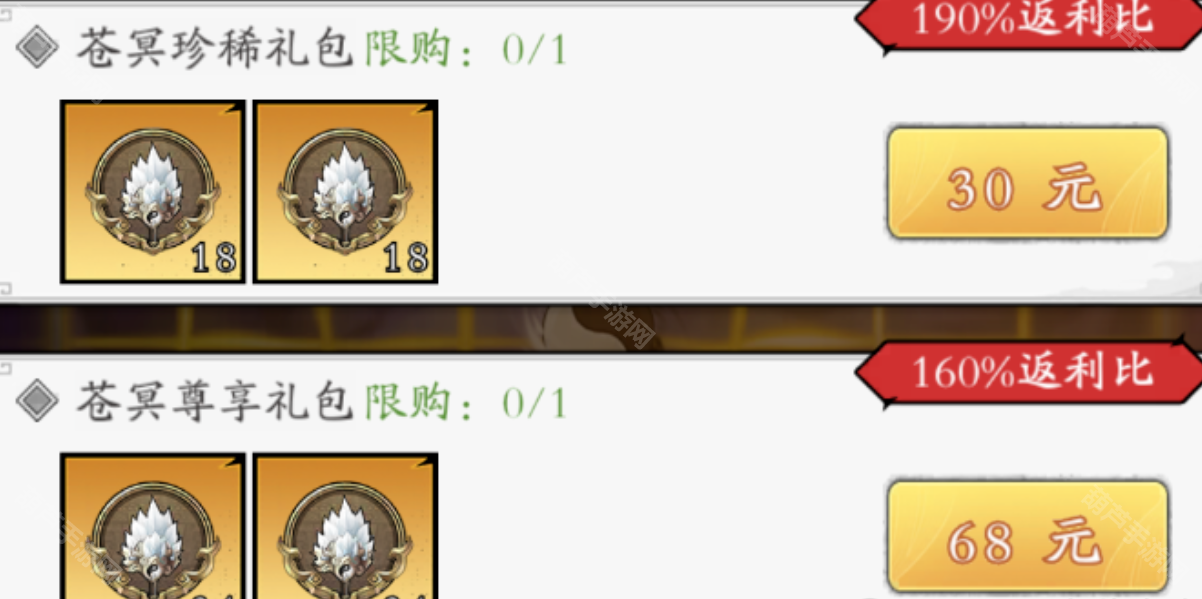Tap the pointed left tip of the 160% ribbon
Screen dimensions: 1202x599
(870, 373)
